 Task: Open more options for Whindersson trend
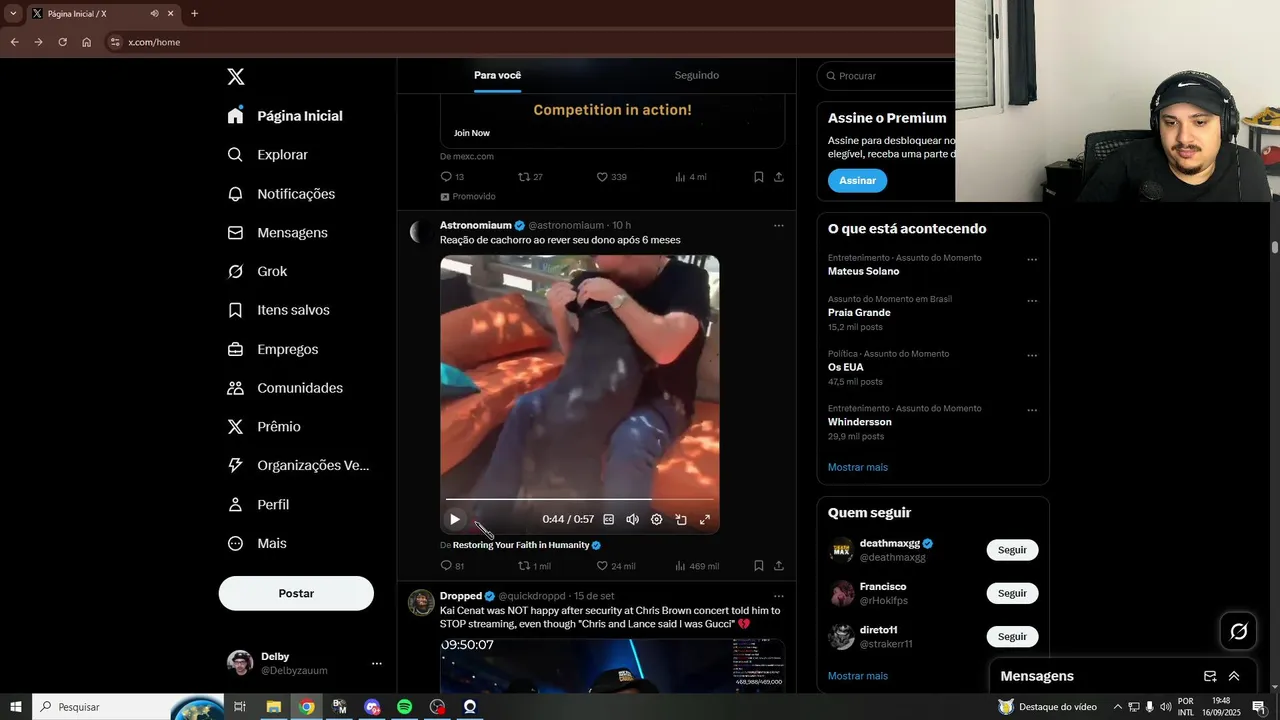(x=1032, y=410)
